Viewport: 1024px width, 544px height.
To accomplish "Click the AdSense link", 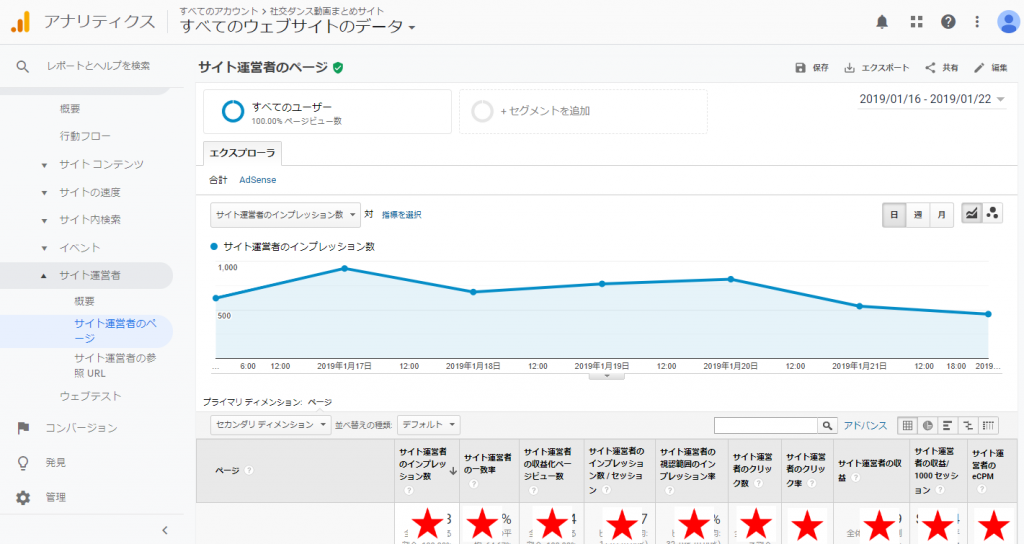I will coord(257,180).
